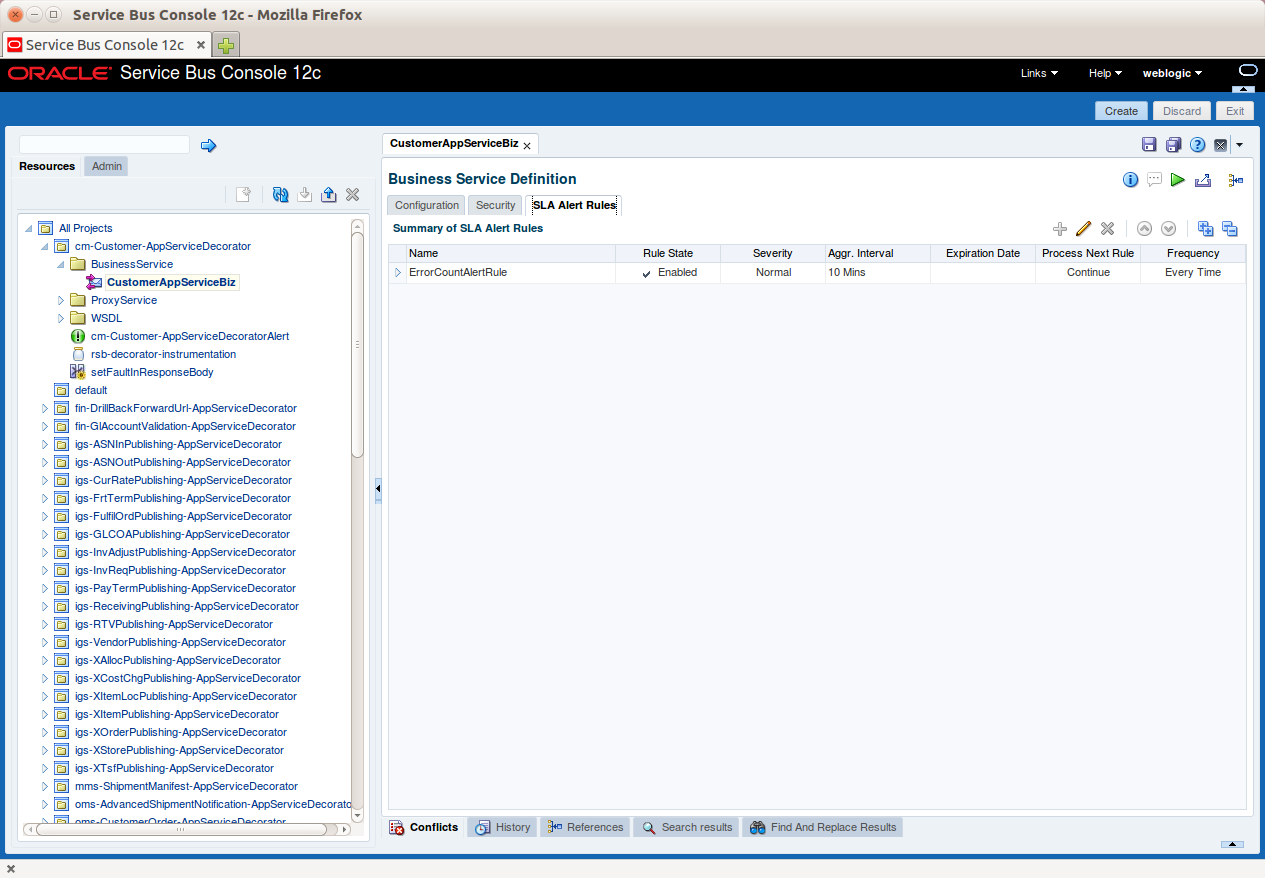Click the setFaultInResponseBody resource icon

pos(78,372)
